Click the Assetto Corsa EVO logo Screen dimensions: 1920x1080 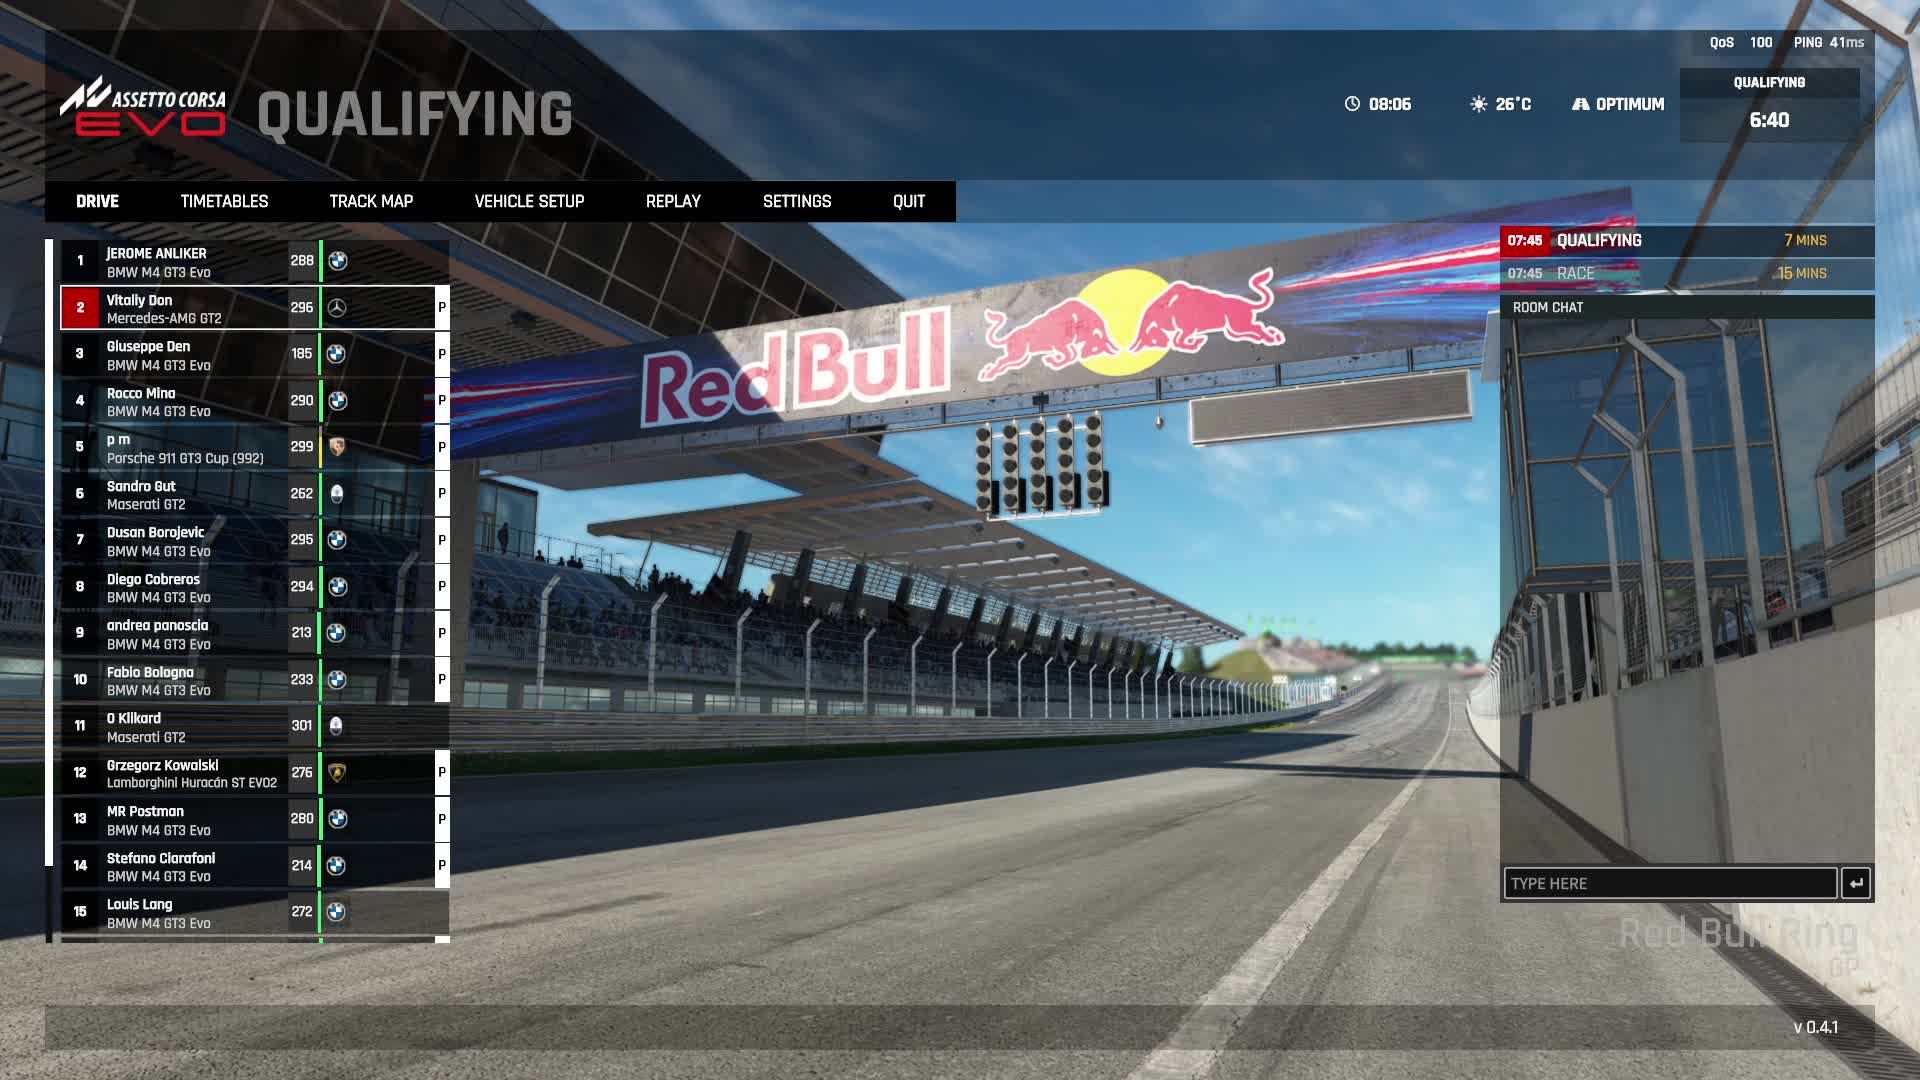pyautogui.click(x=143, y=106)
